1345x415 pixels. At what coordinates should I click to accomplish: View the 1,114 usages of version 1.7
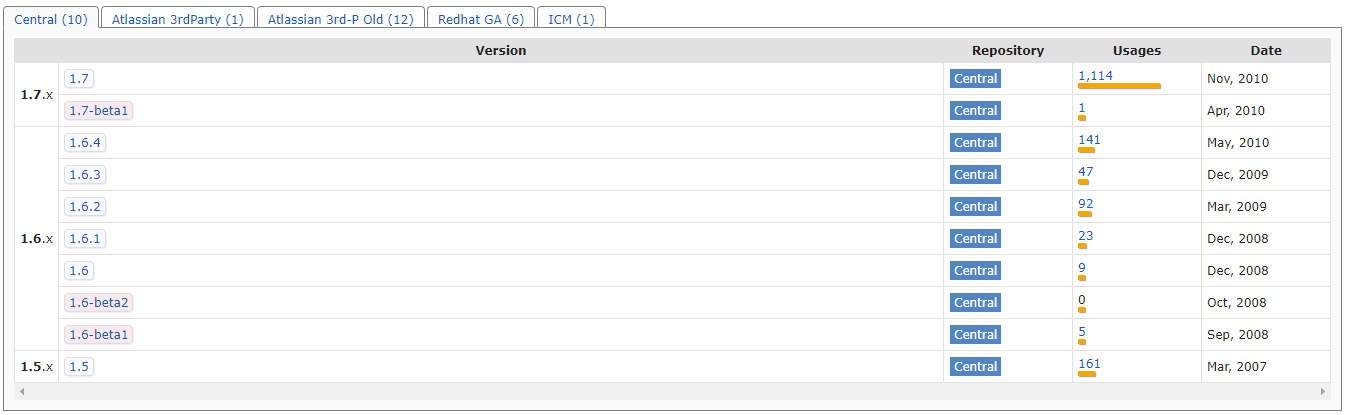click(1095, 75)
